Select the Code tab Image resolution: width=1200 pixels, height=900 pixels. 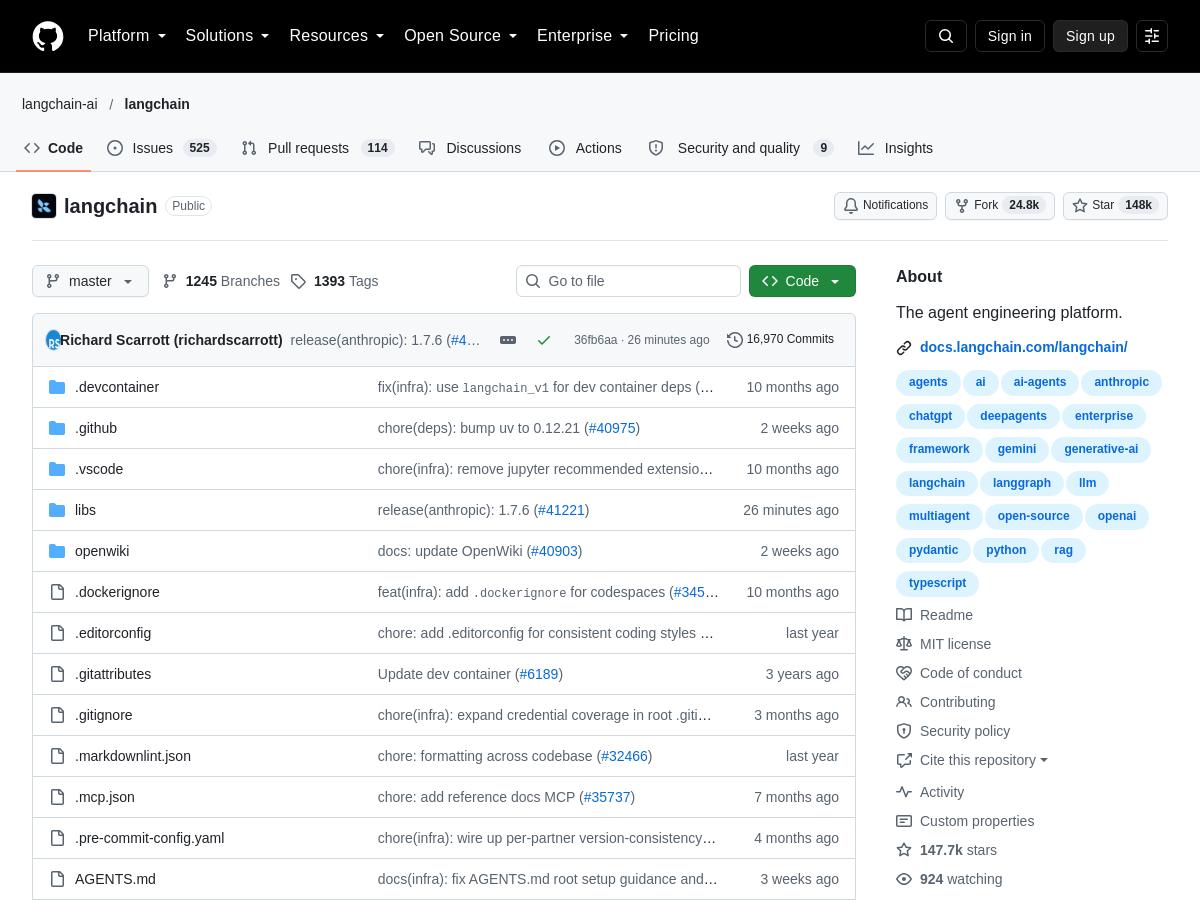click(x=54, y=148)
